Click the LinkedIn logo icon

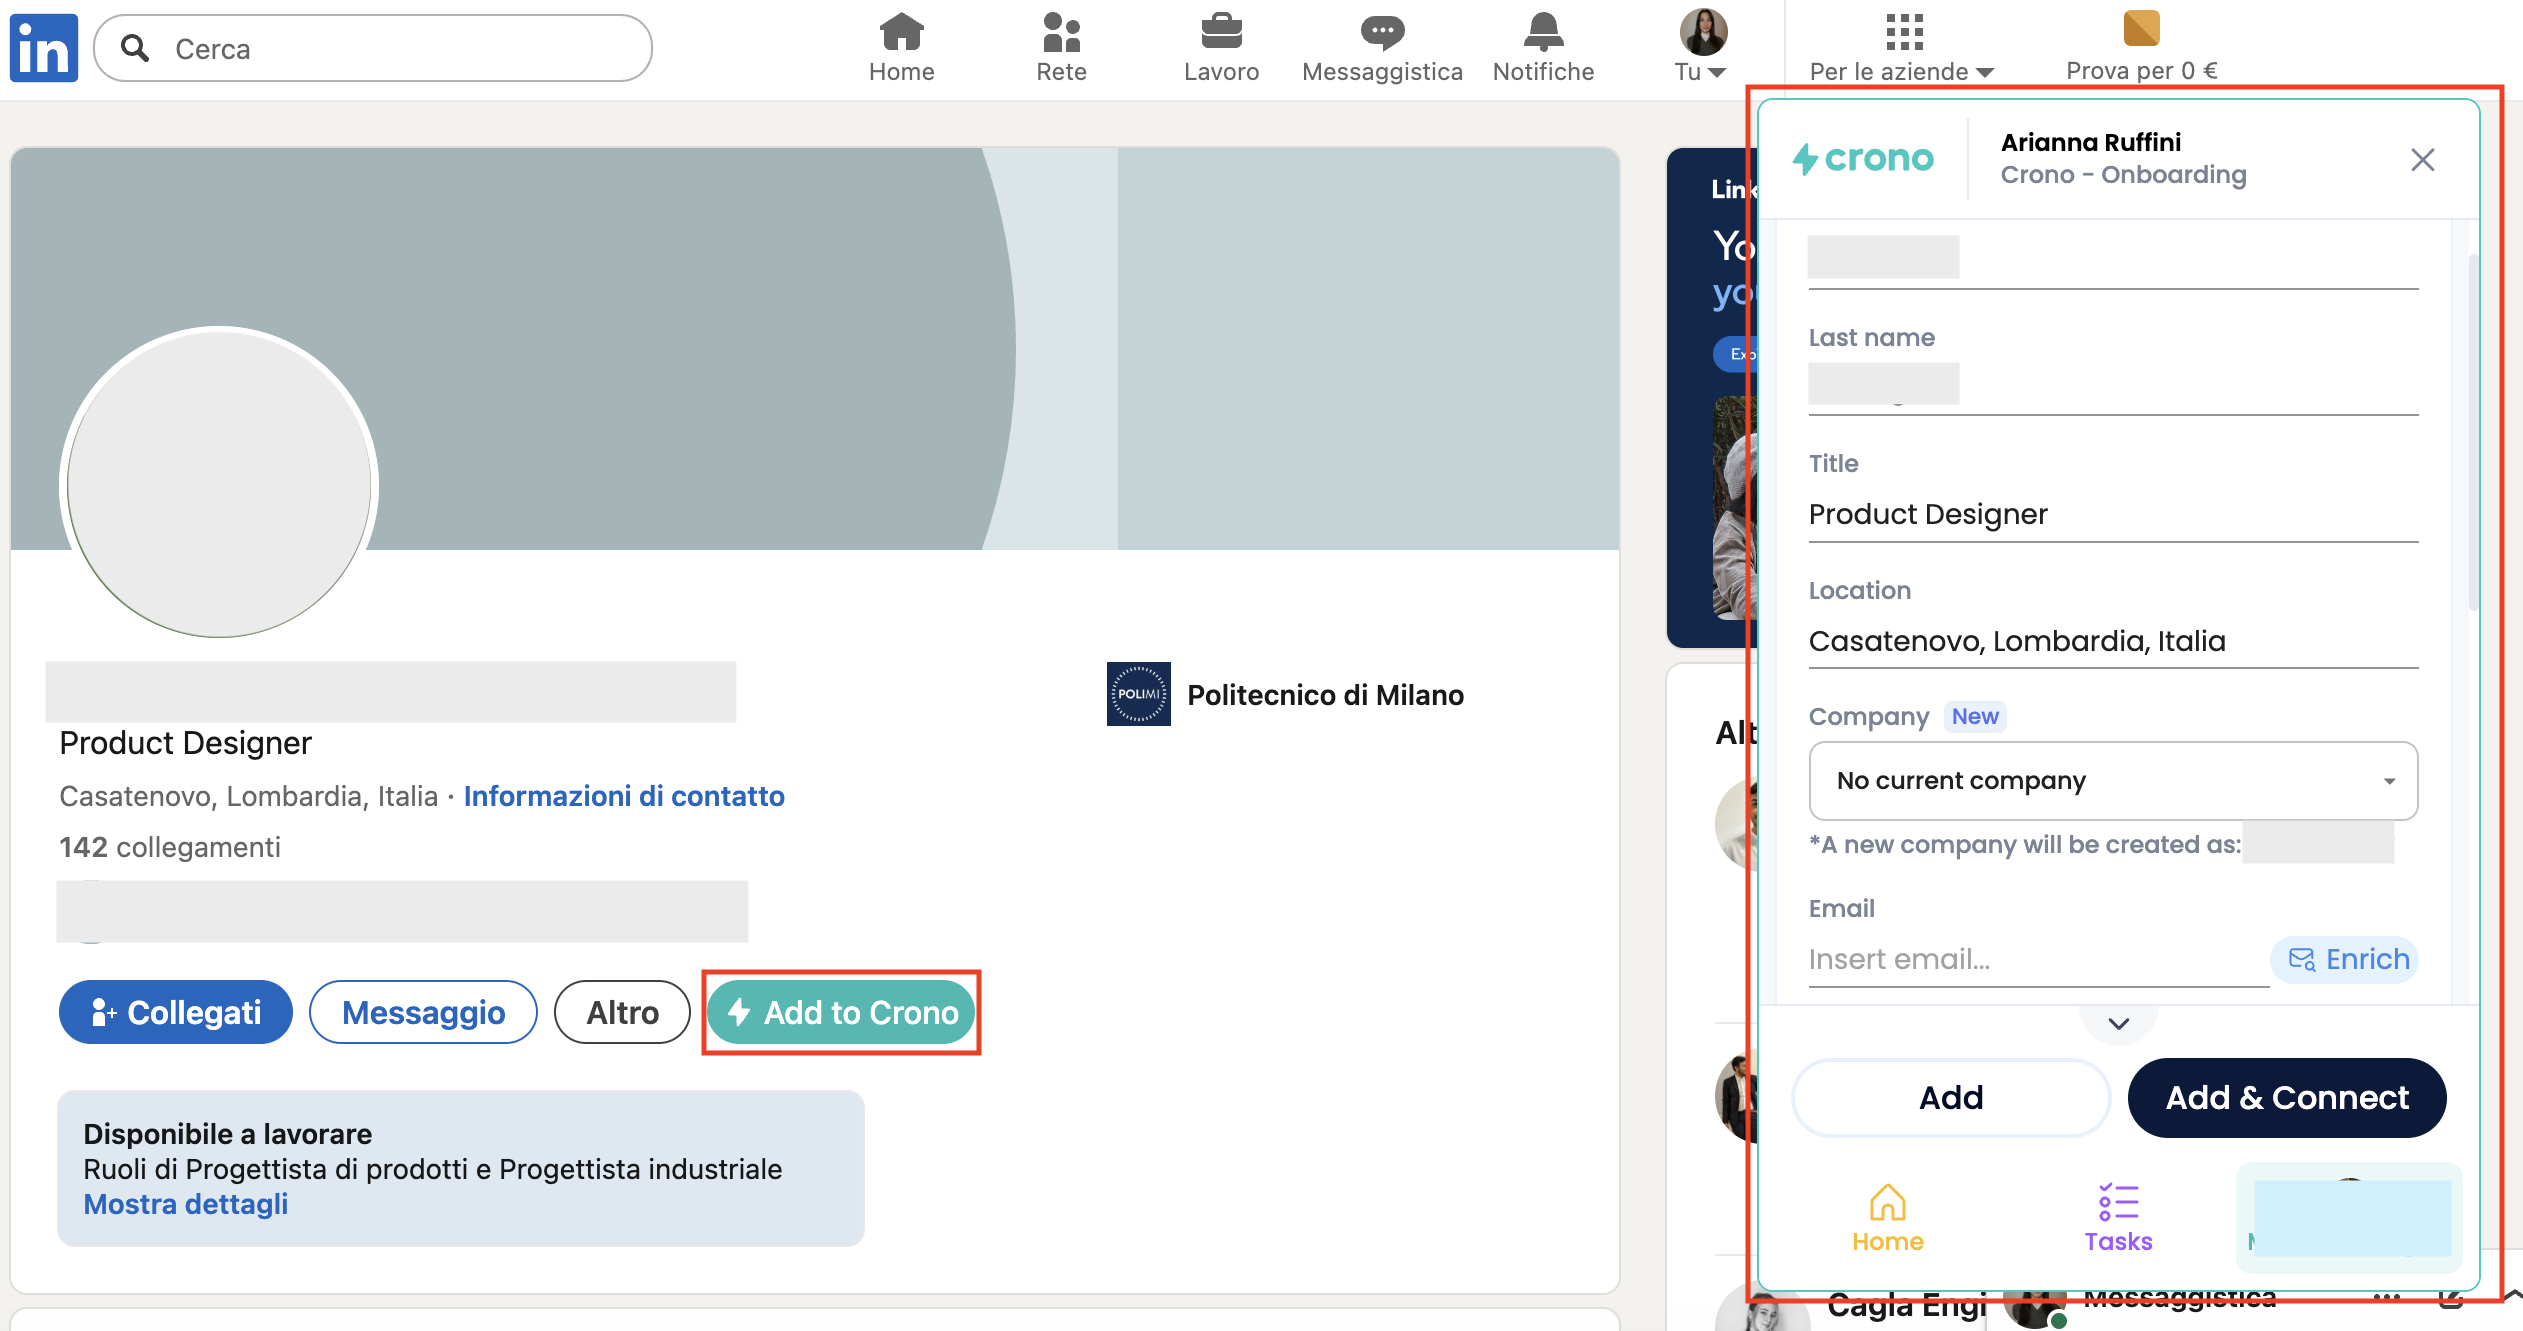[x=44, y=47]
